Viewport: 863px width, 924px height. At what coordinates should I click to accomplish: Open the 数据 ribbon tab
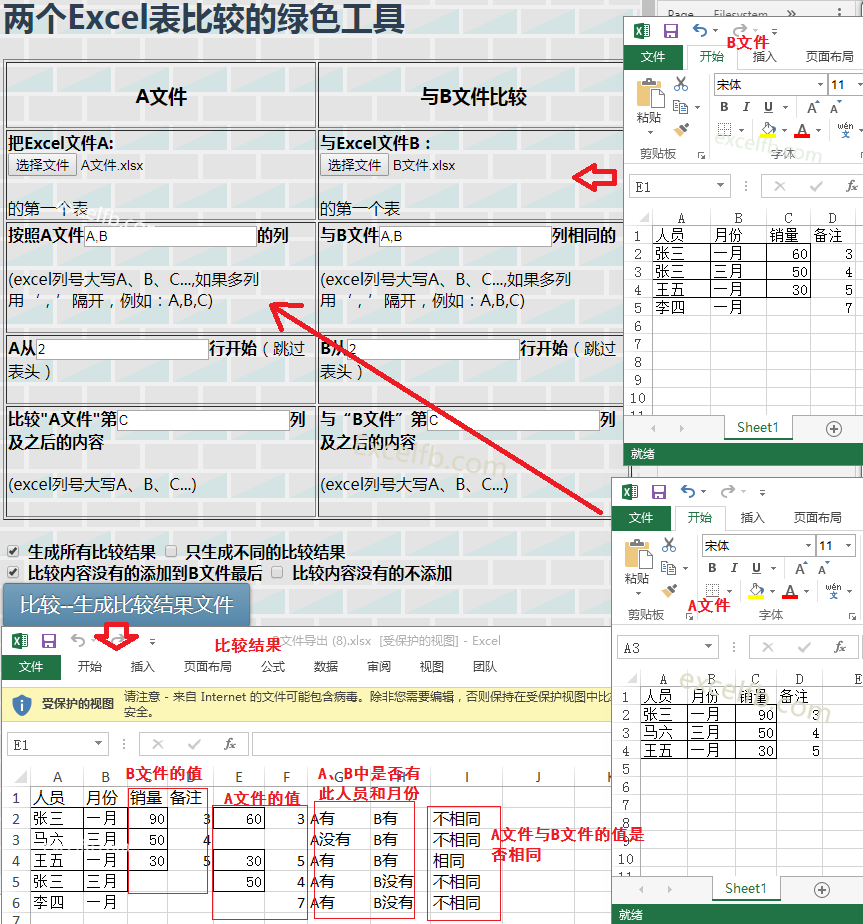pyautogui.click(x=326, y=667)
